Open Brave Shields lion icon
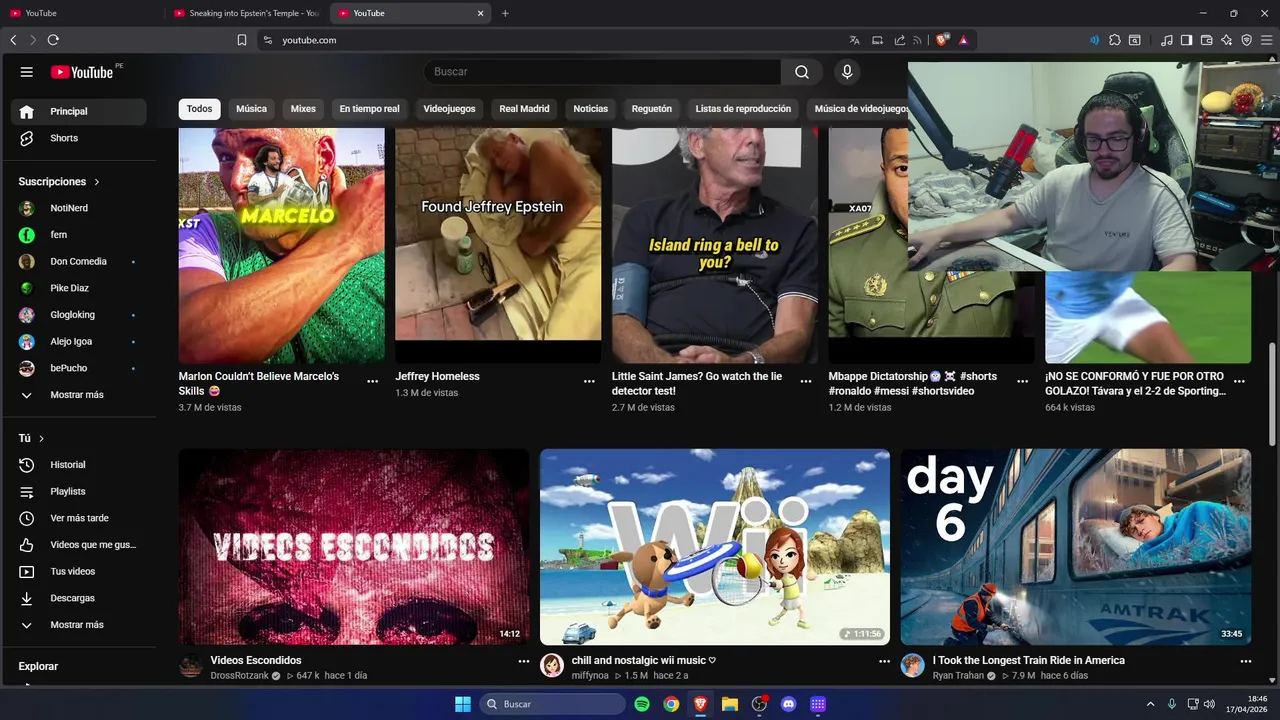Screen dimensions: 1280x720 [x=942, y=40]
